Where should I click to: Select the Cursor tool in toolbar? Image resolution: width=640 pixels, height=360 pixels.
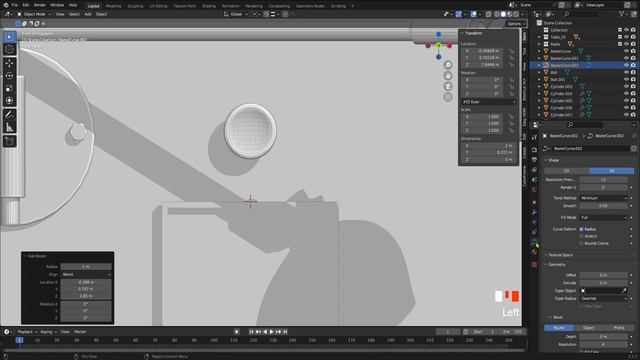[x=9, y=49]
